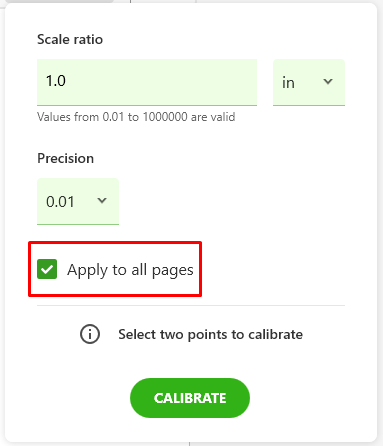
Task: Click empty space right of Precision dropdown
Action: tap(230, 201)
